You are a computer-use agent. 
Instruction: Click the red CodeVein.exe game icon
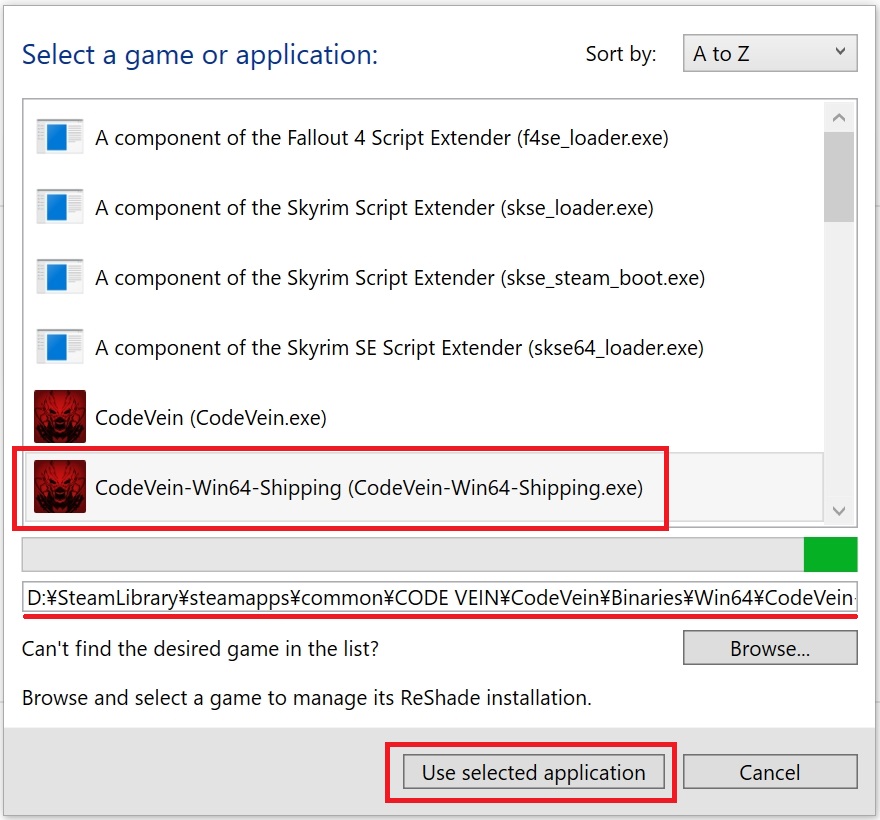point(59,417)
